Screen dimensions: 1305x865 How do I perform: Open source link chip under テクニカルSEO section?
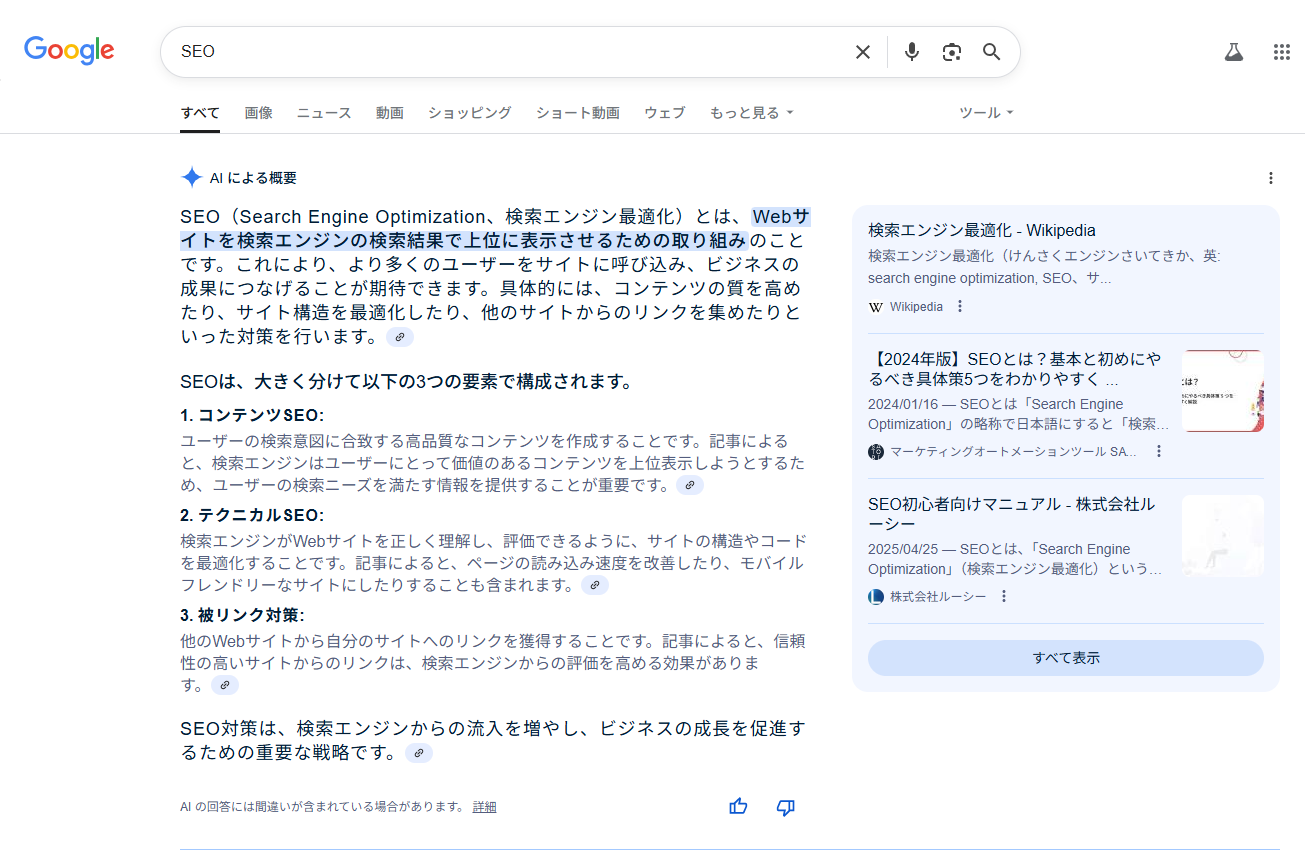(595, 585)
